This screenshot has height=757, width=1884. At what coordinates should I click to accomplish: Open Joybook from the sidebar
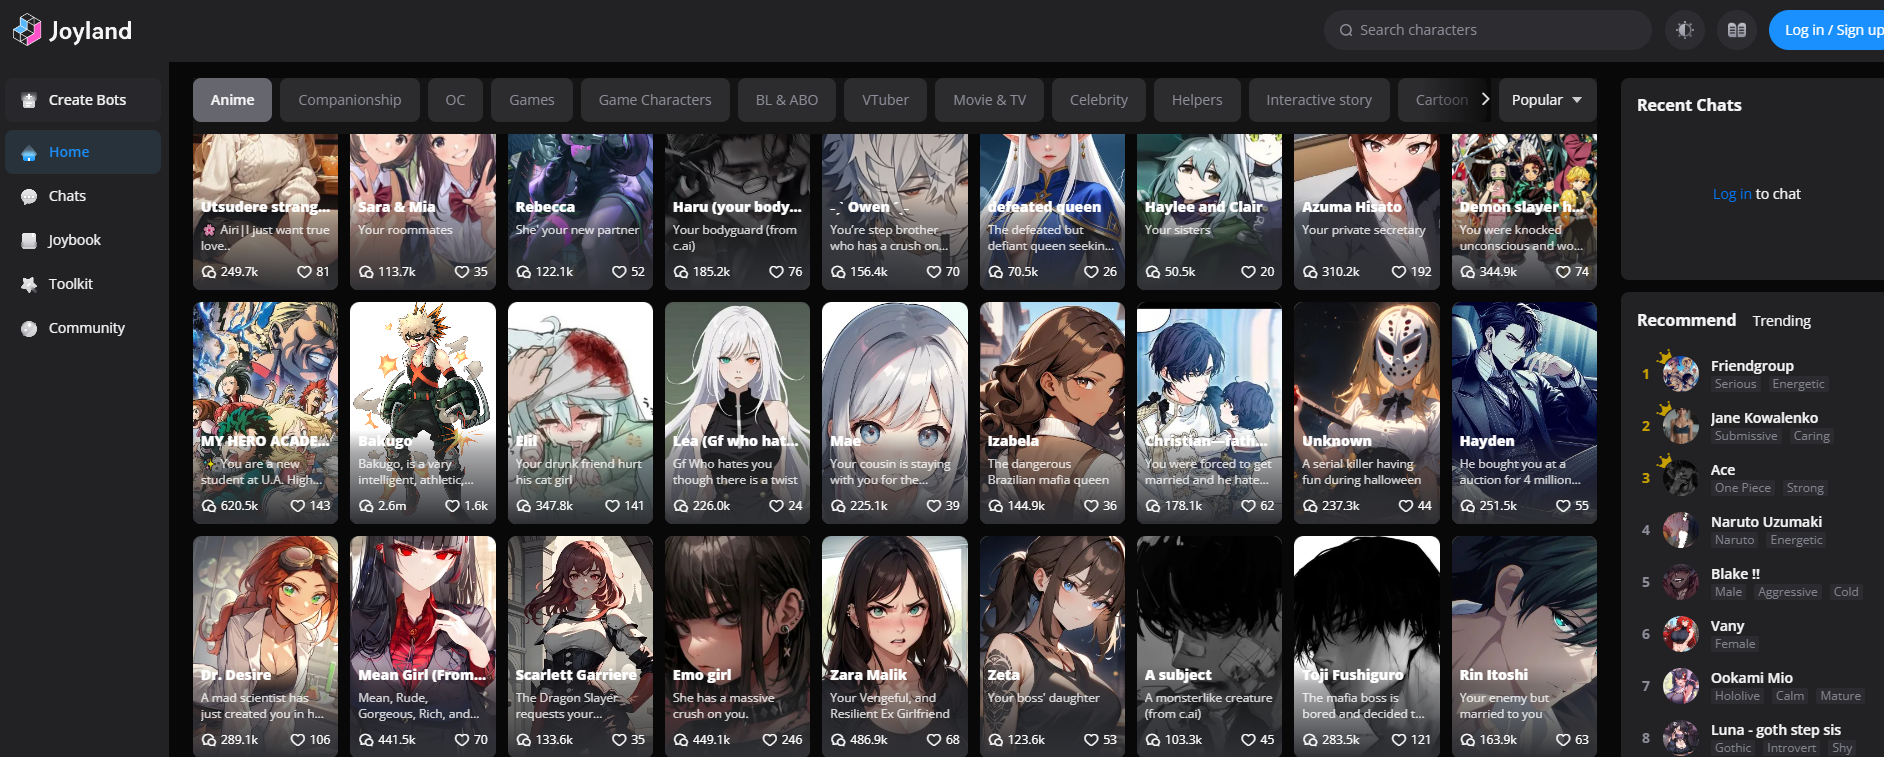[x=83, y=240]
